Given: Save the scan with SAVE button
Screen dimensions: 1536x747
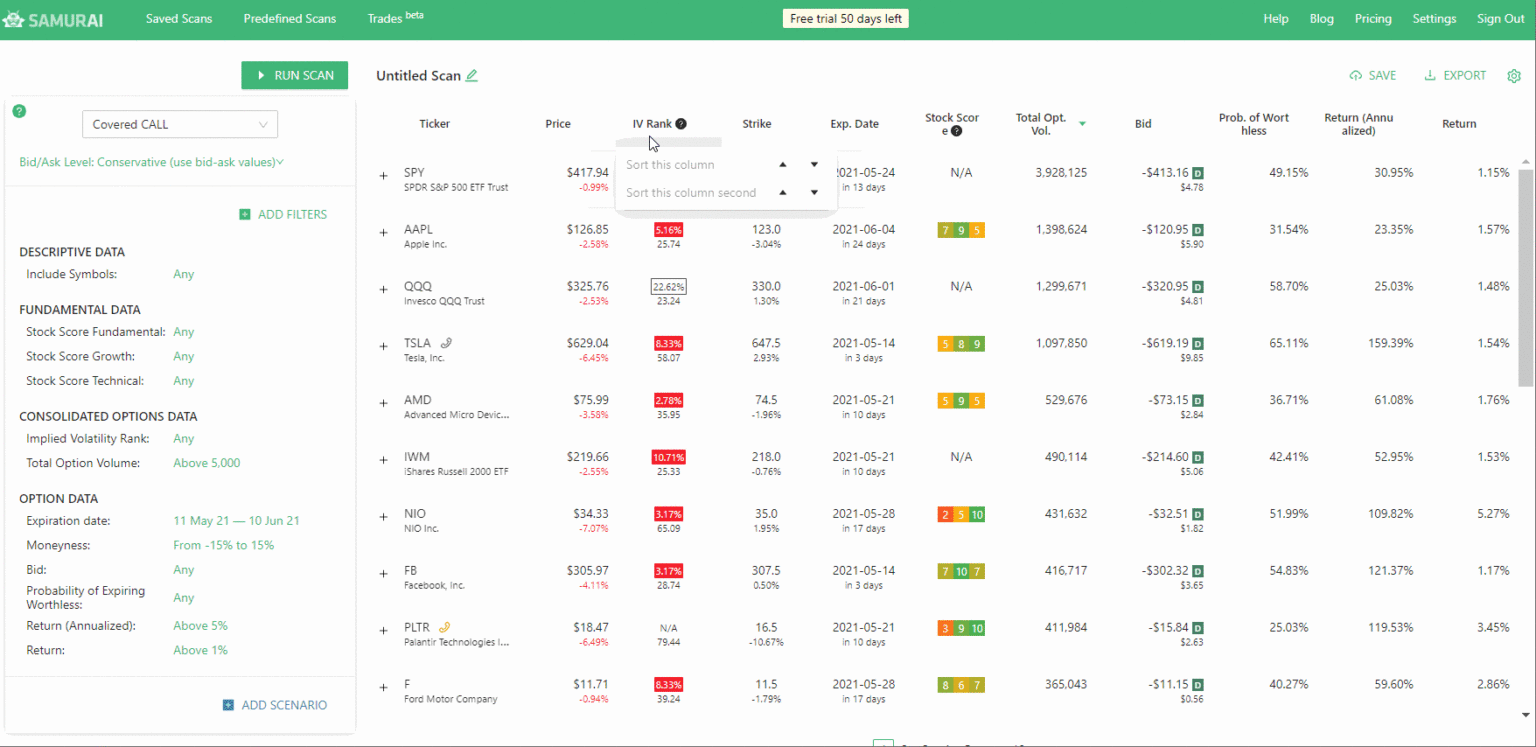Looking at the screenshot, I should (1373, 76).
